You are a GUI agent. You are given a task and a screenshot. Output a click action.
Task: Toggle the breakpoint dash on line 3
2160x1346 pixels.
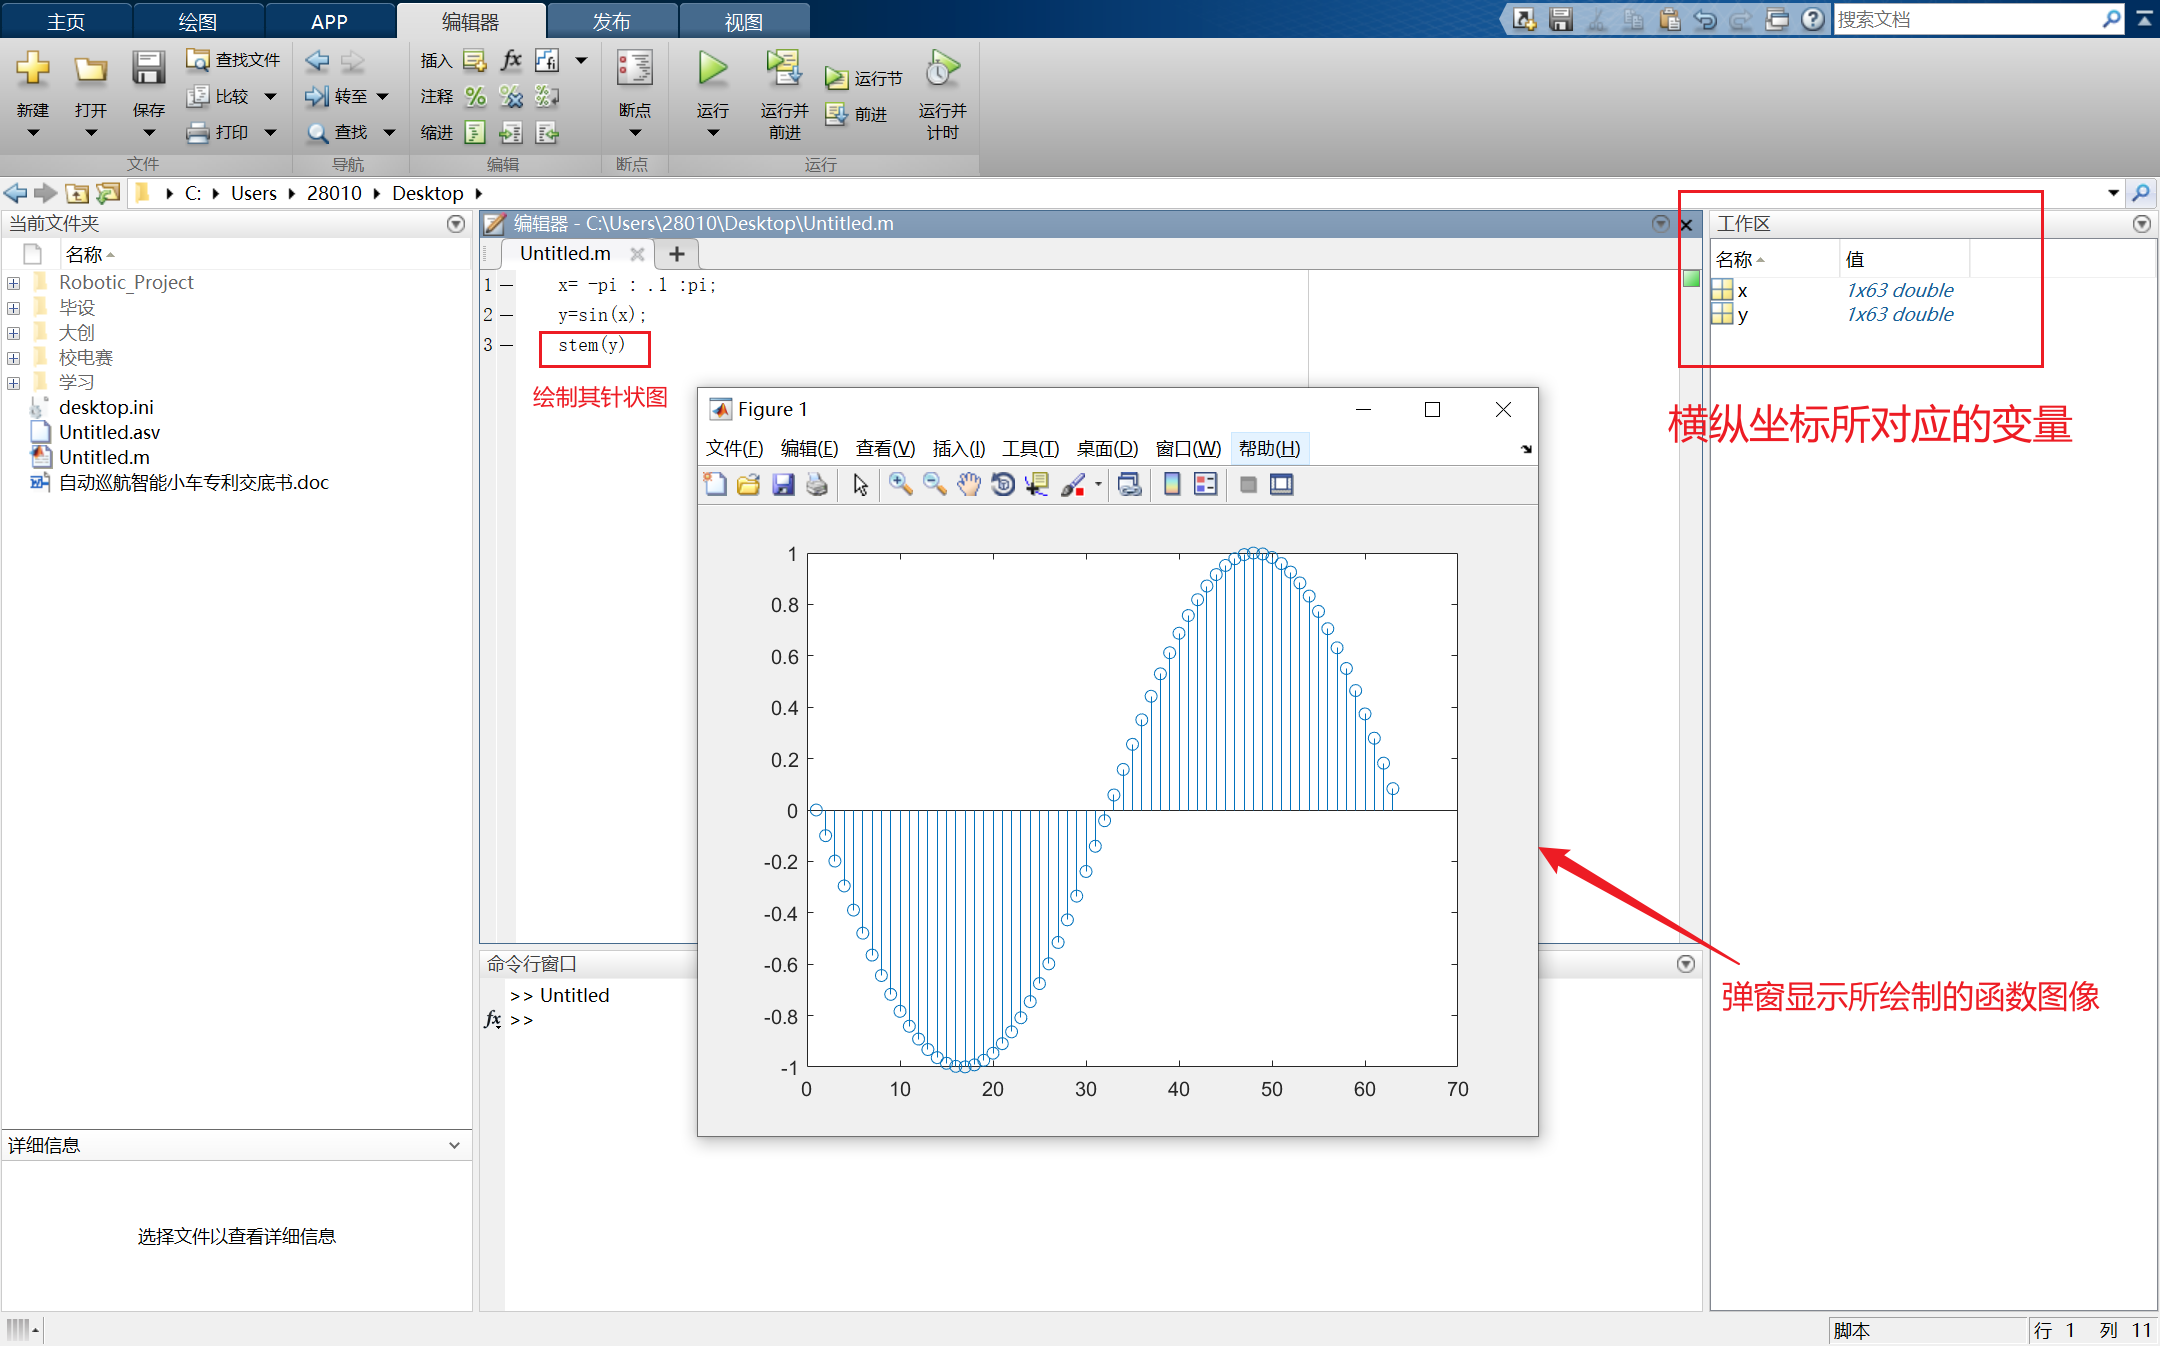click(x=507, y=345)
